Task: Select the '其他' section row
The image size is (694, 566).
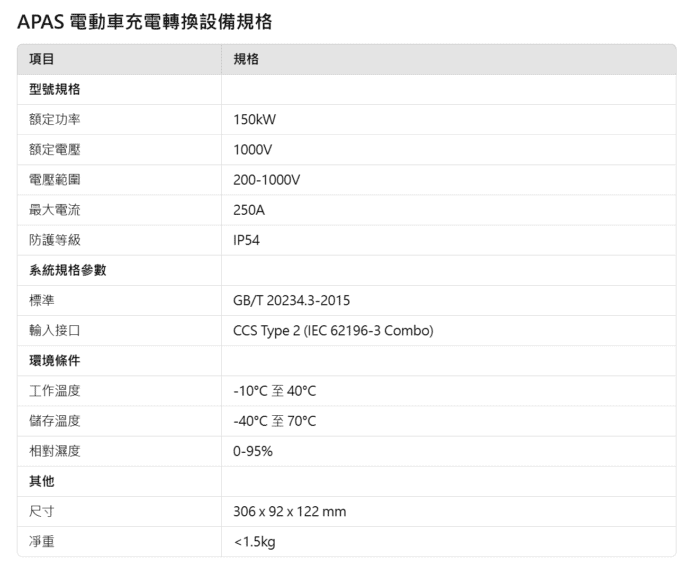Action: pos(42,481)
